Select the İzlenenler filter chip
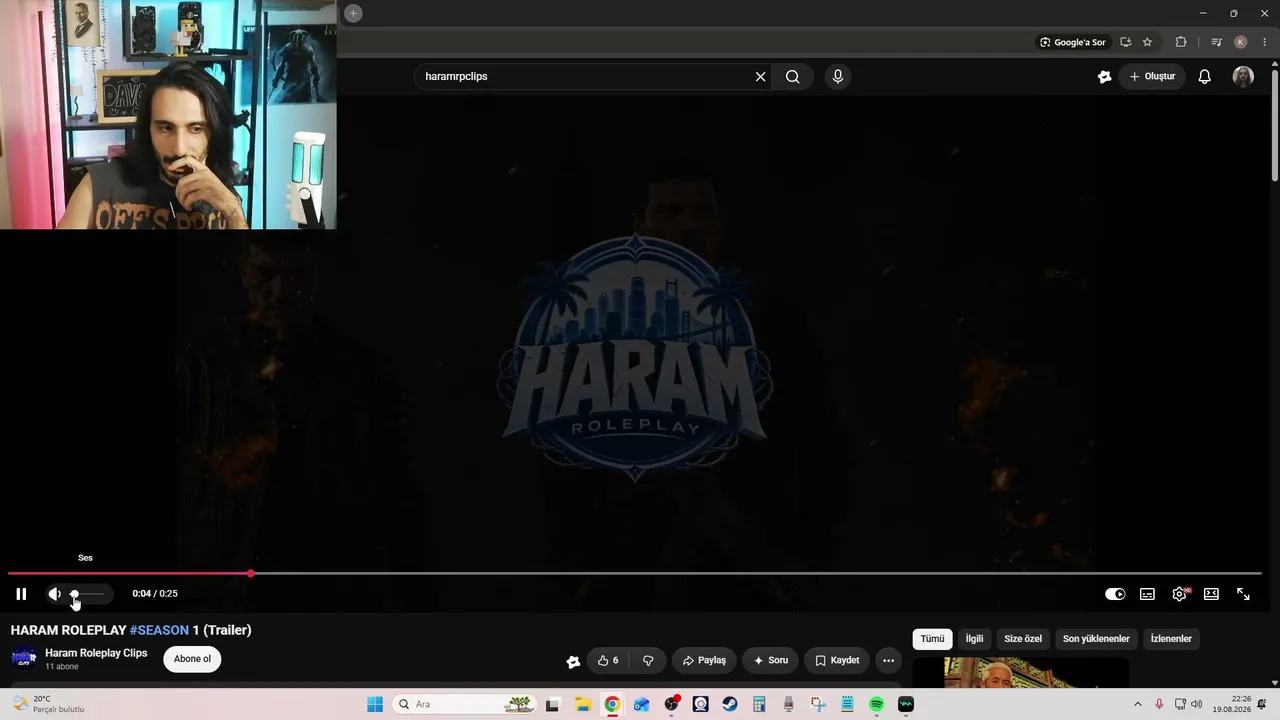1280x720 pixels. 1171,639
